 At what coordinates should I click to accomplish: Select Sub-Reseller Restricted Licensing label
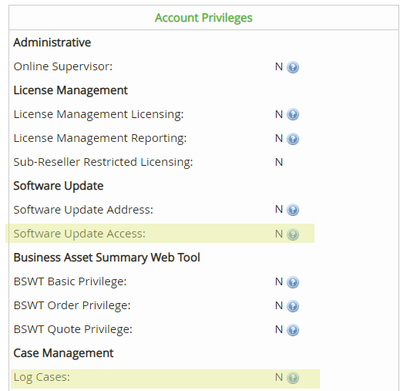tap(103, 162)
